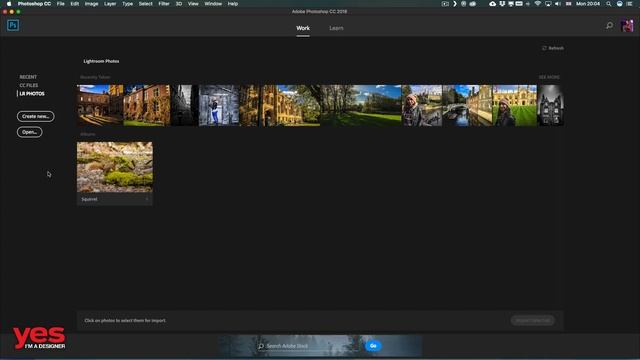Click the Wi-Fi status icon
The height and width of the screenshot is (360, 640).
[x=538, y=4]
